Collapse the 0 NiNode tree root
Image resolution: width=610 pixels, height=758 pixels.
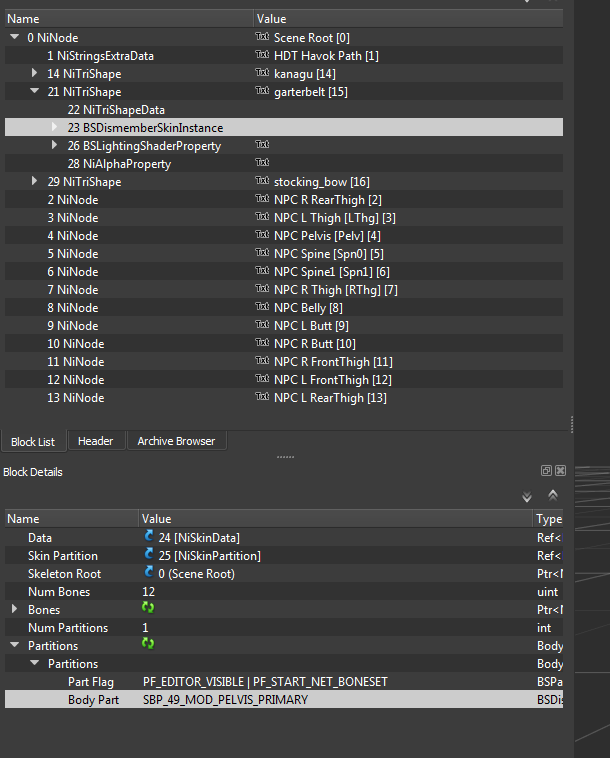(15, 37)
